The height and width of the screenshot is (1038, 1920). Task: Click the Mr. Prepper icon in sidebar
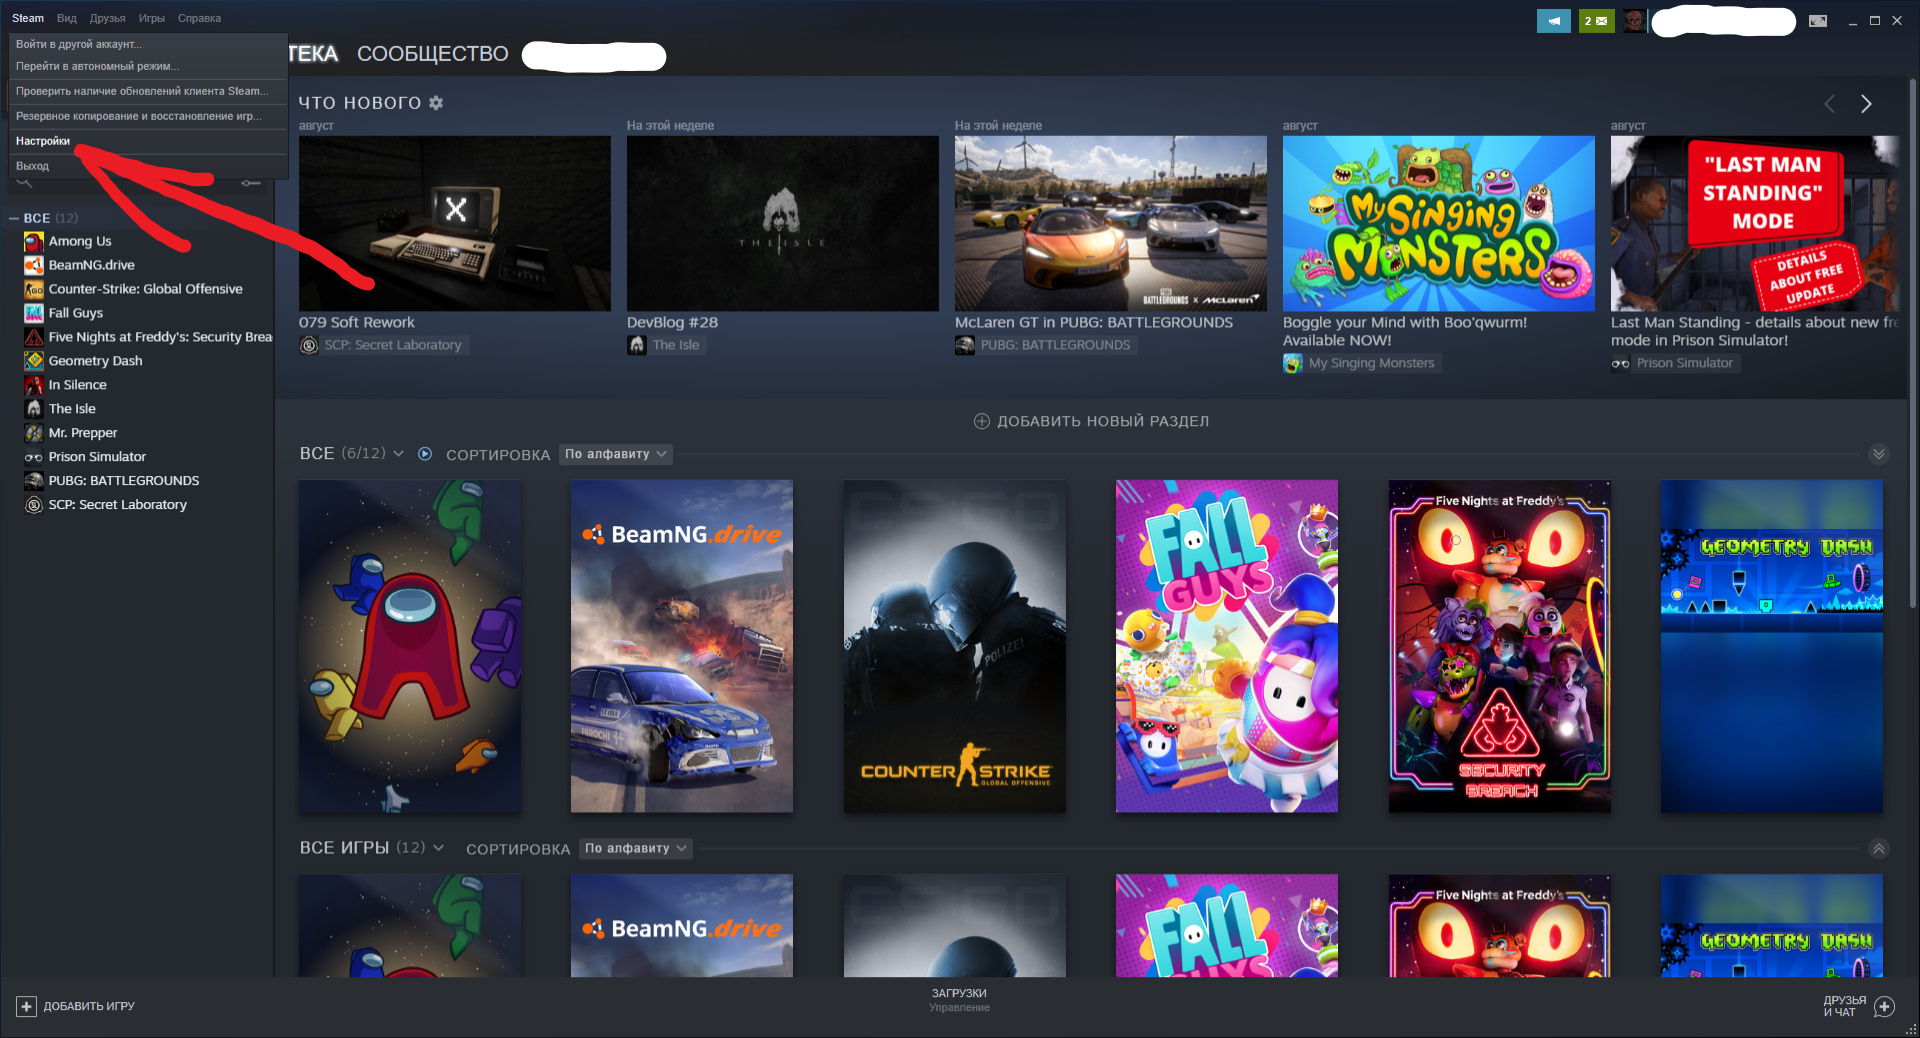(34, 433)
